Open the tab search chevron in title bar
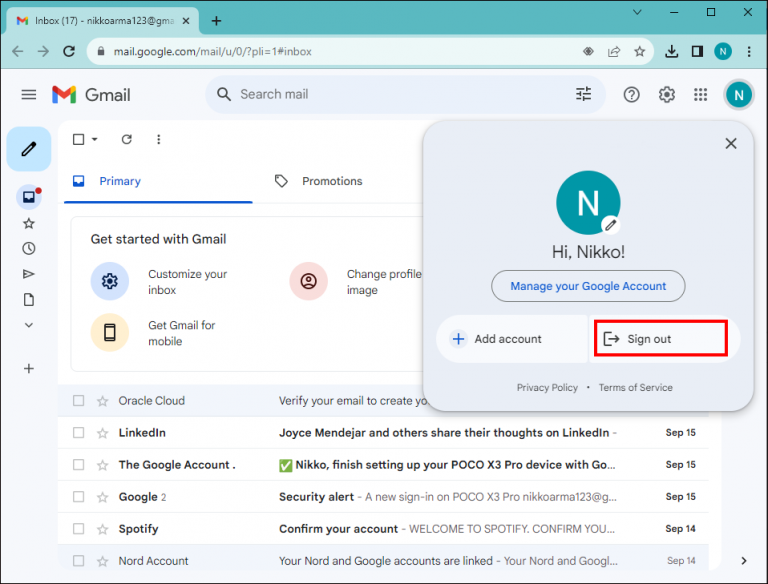Viewport: 768px width, 584px height. (x=637, y=12)
